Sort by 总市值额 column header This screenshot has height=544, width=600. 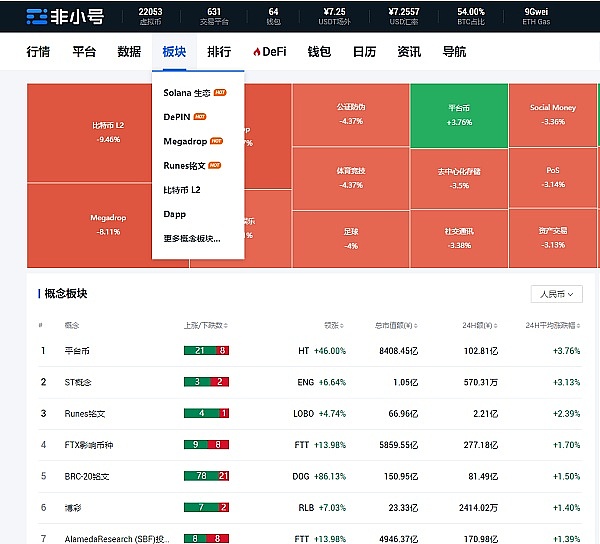point(396,325)
